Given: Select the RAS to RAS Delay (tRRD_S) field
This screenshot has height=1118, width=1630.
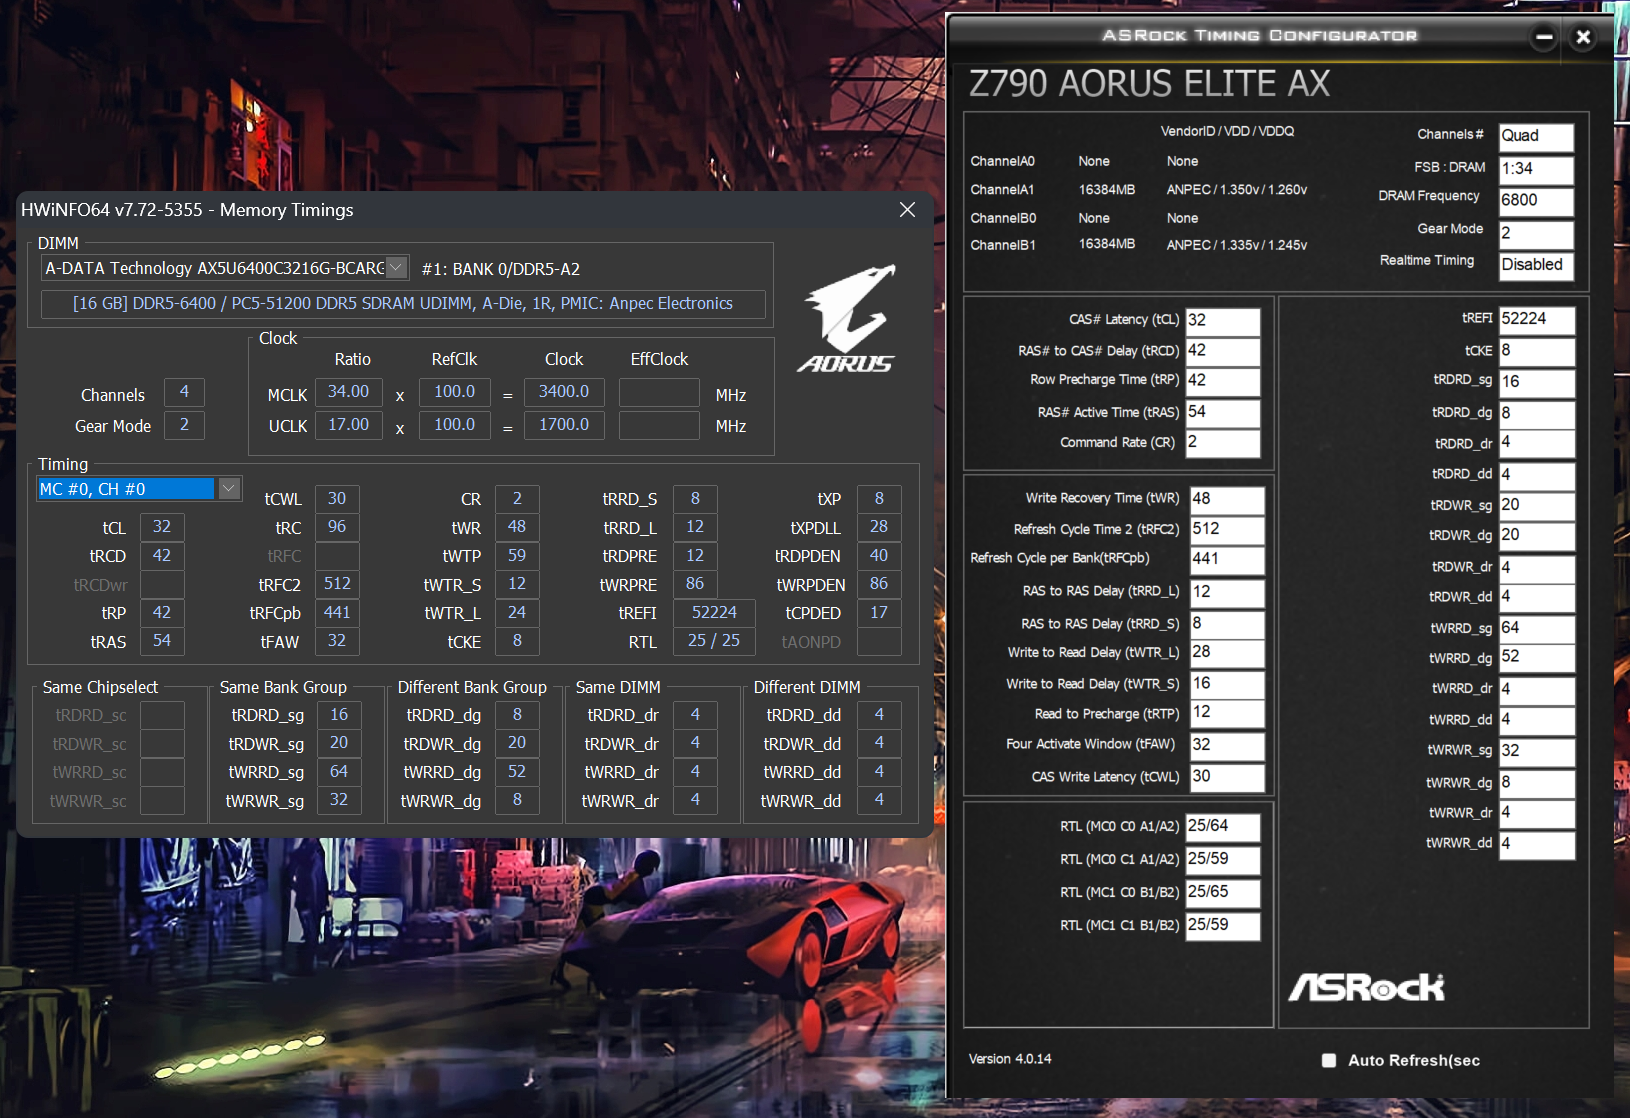Looking at the screenshot, I should [1227, 625].
